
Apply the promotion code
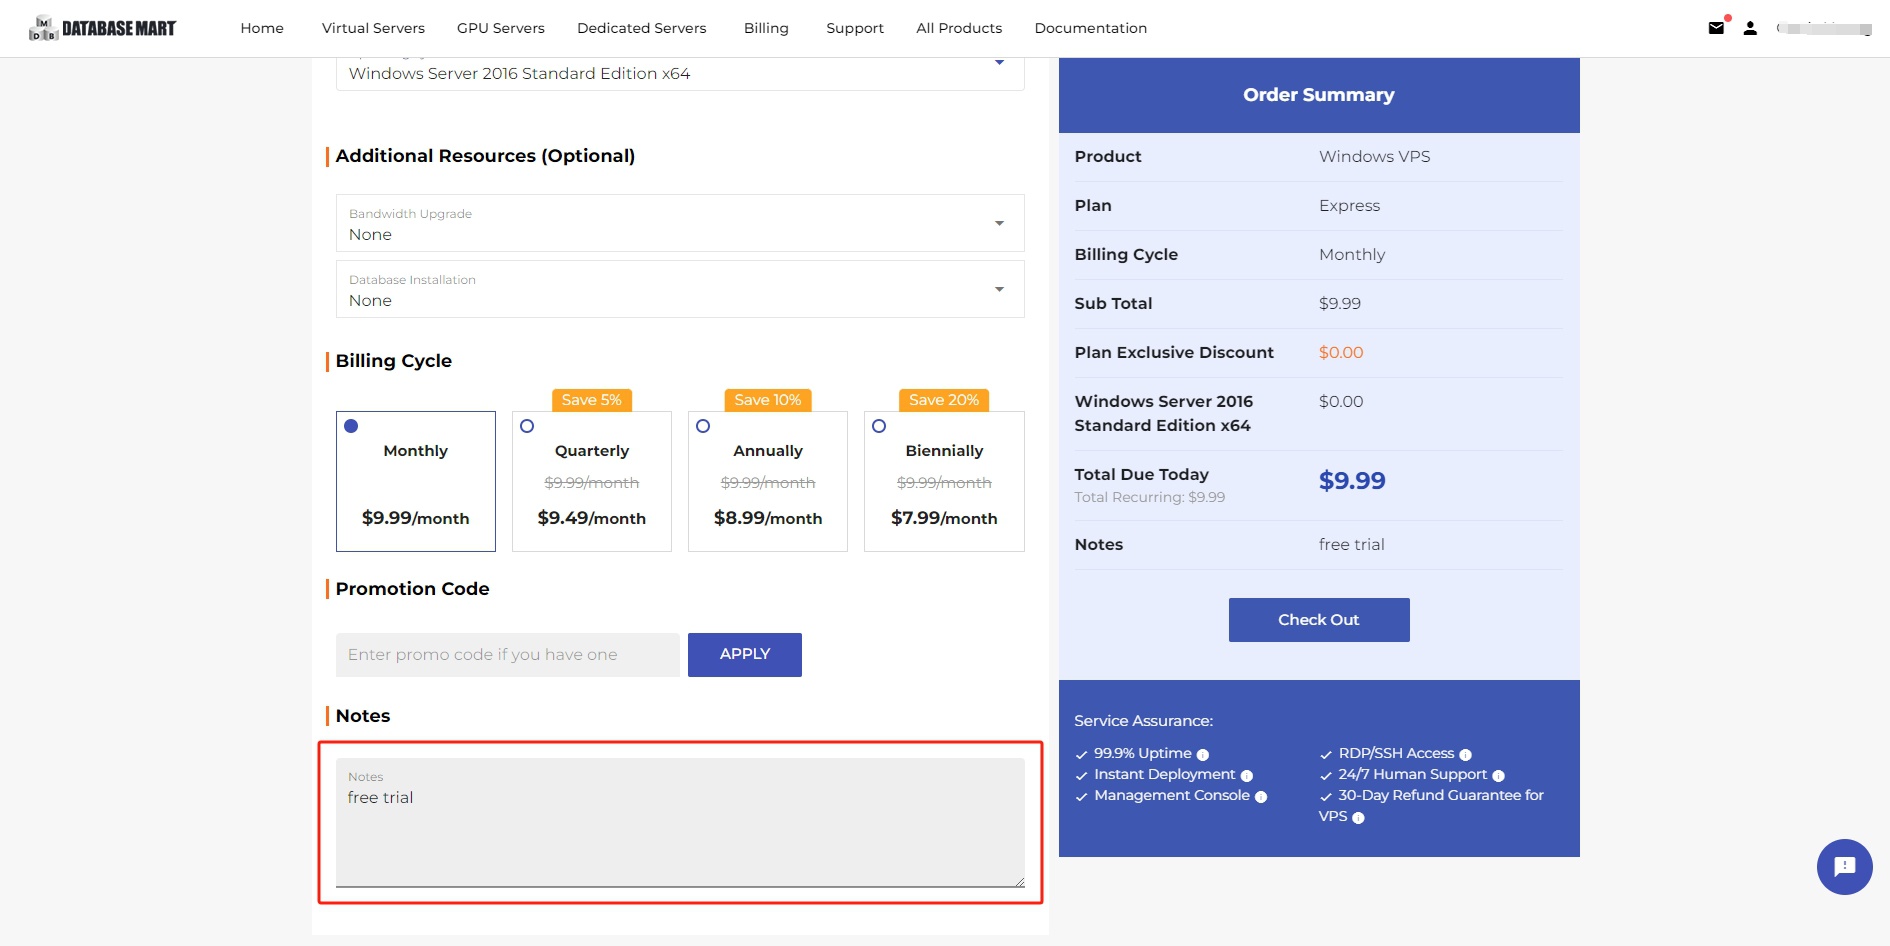point(744,654)
